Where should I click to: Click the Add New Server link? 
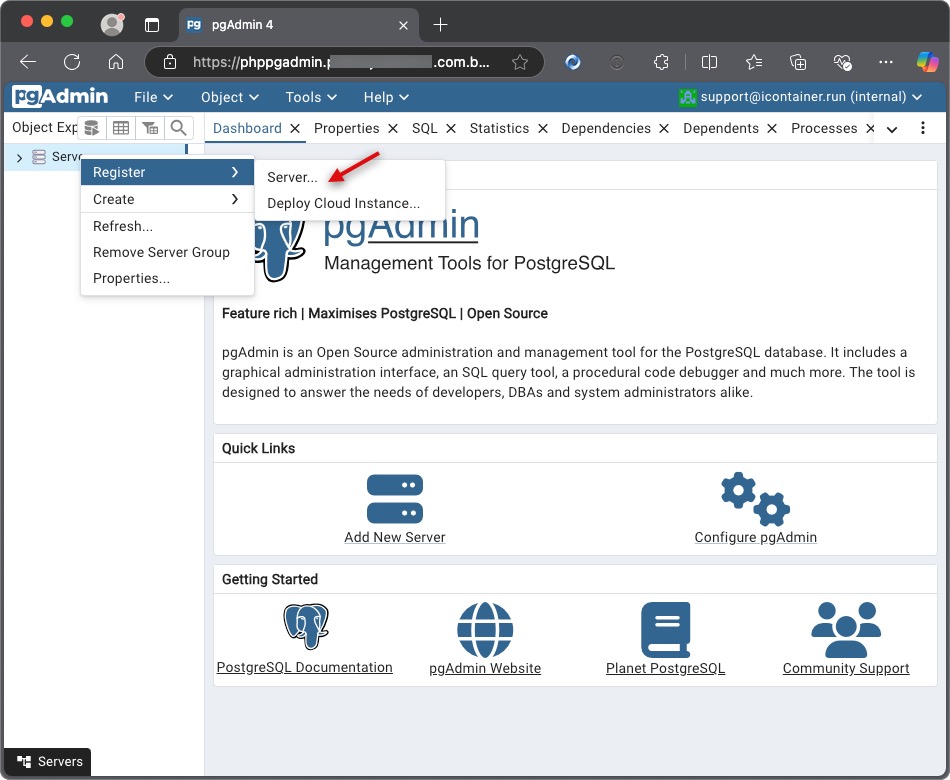pyautogui.click(x=395, y=537)
